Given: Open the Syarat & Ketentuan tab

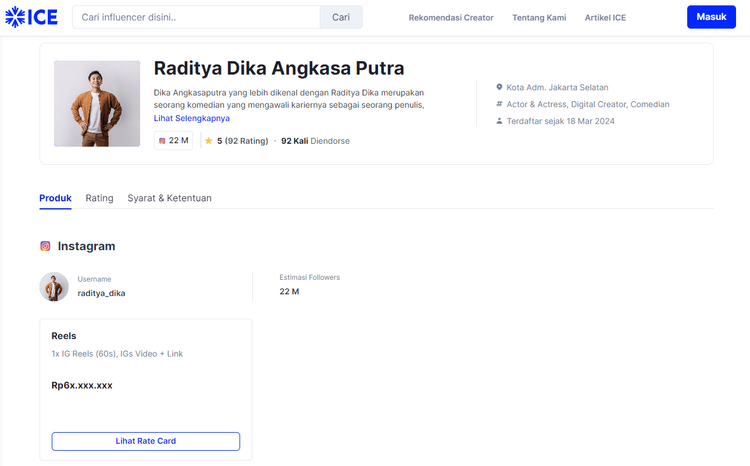Looking at the screenshot, I should (169, 198).
